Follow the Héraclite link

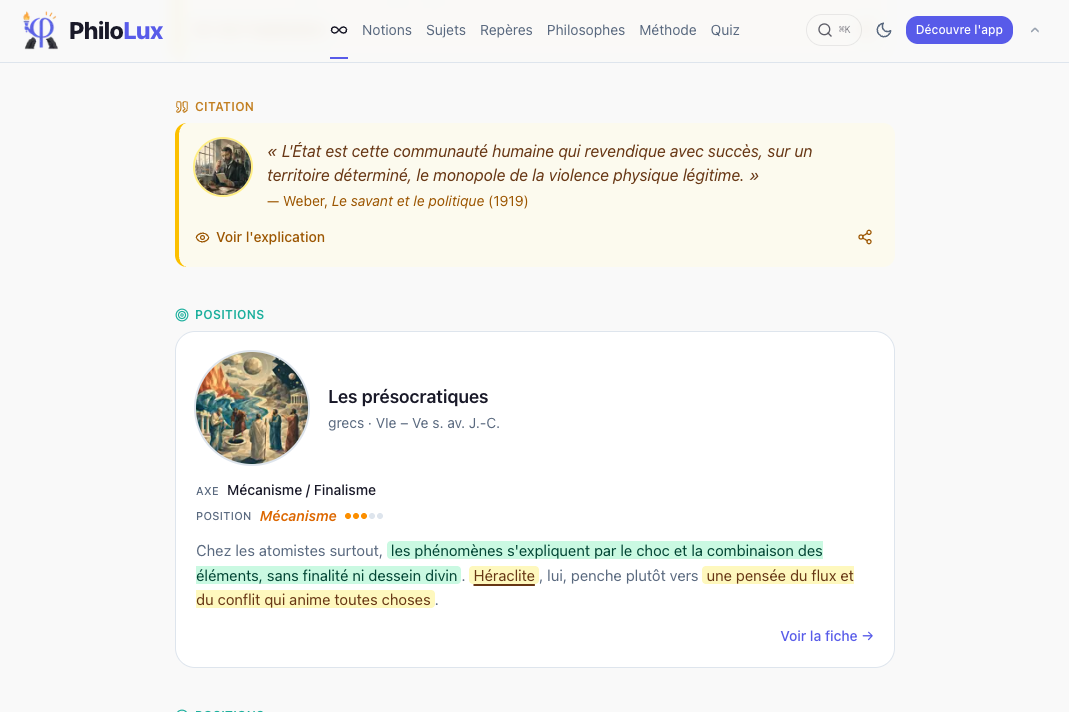tap(504, 576)
